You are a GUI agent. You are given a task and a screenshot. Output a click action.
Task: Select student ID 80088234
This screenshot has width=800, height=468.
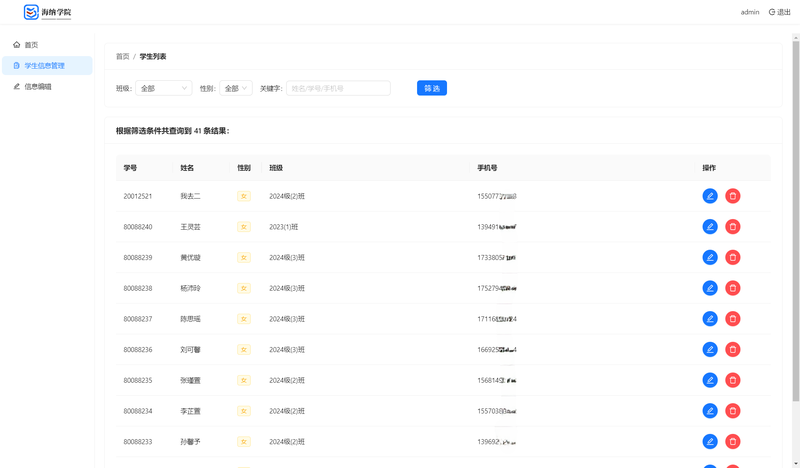(138, 411)
